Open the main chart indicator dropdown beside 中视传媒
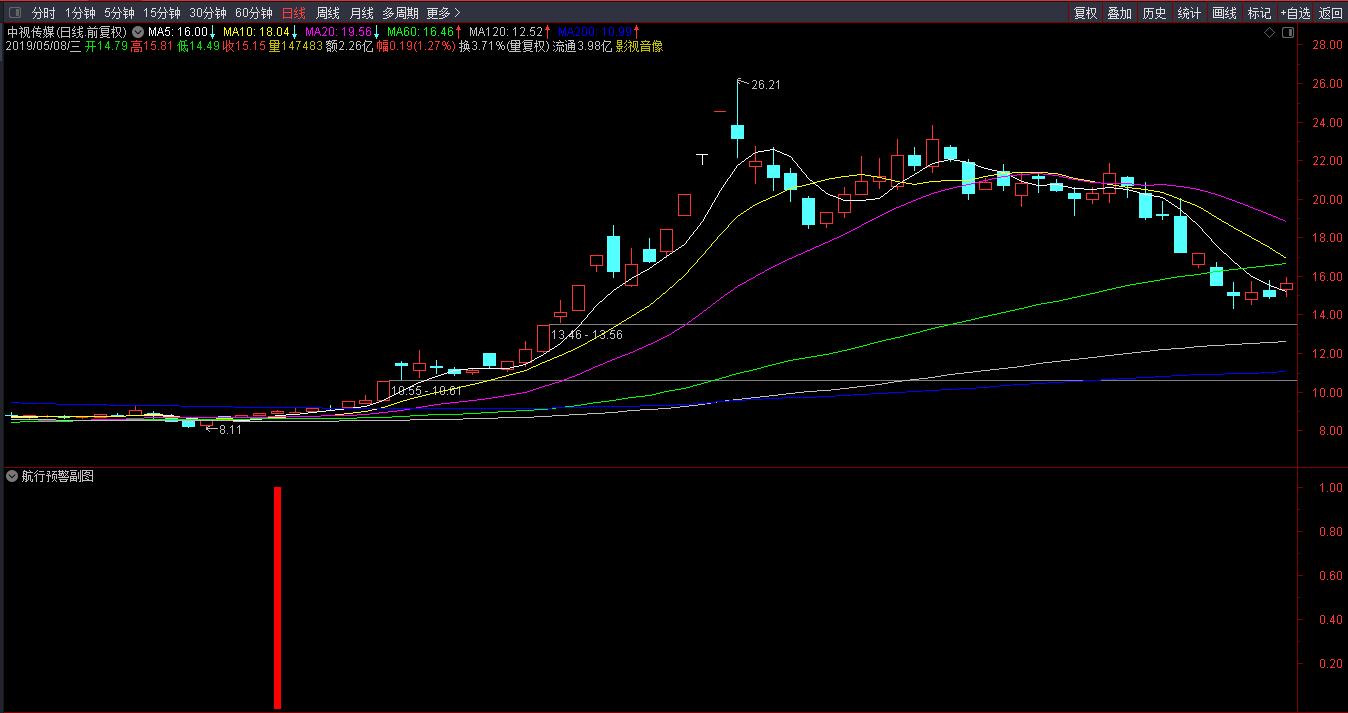Viewport: 1348px width, 713px height. pos(137,32)
